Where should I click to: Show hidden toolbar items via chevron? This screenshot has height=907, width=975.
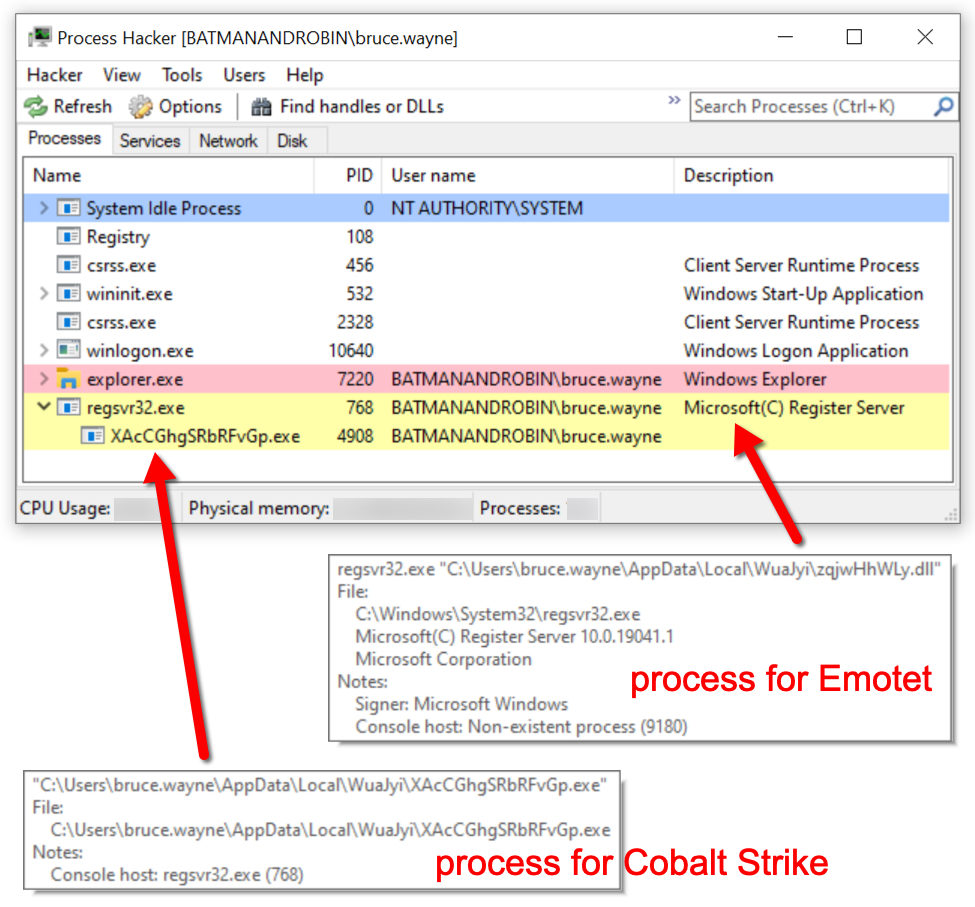[674, 100]
